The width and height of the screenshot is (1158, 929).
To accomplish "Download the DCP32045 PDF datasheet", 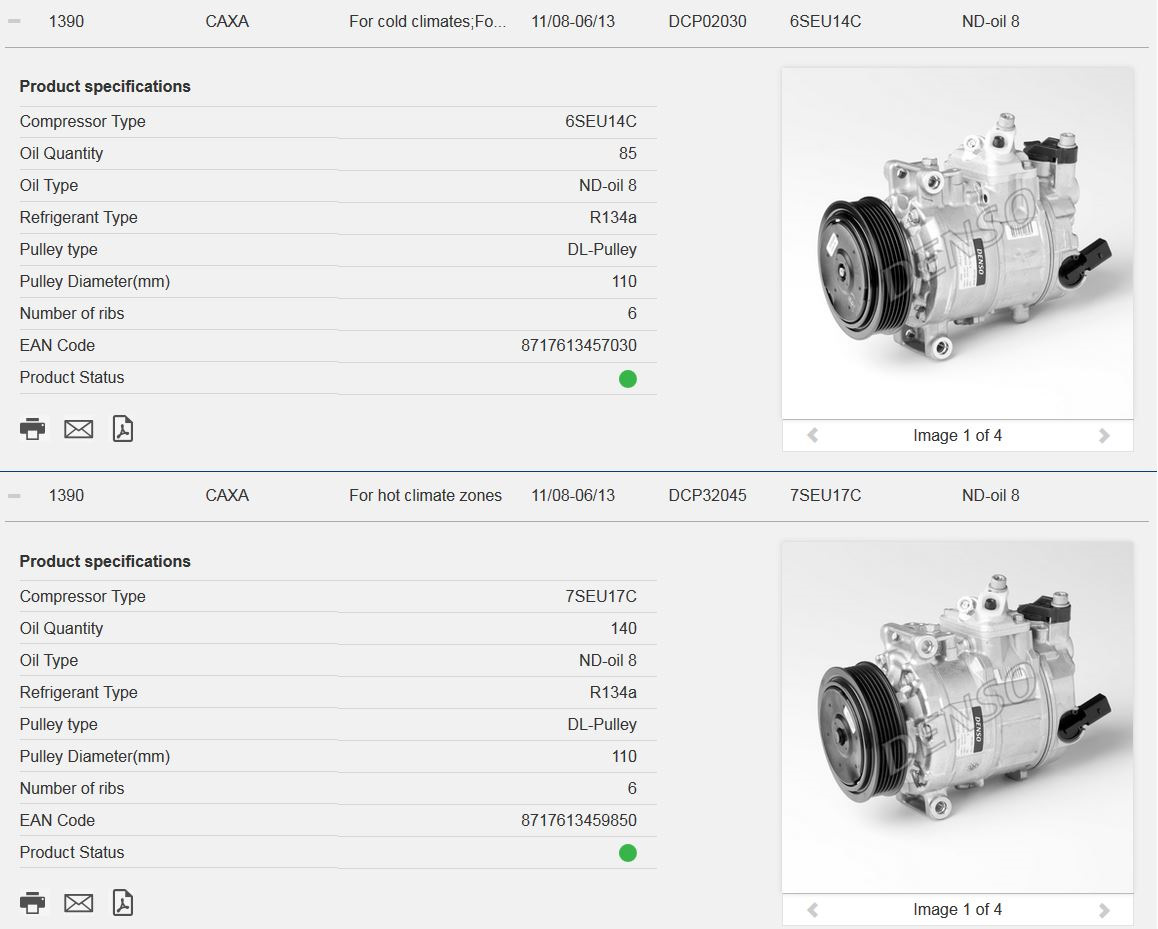I will tap(122, 902).
